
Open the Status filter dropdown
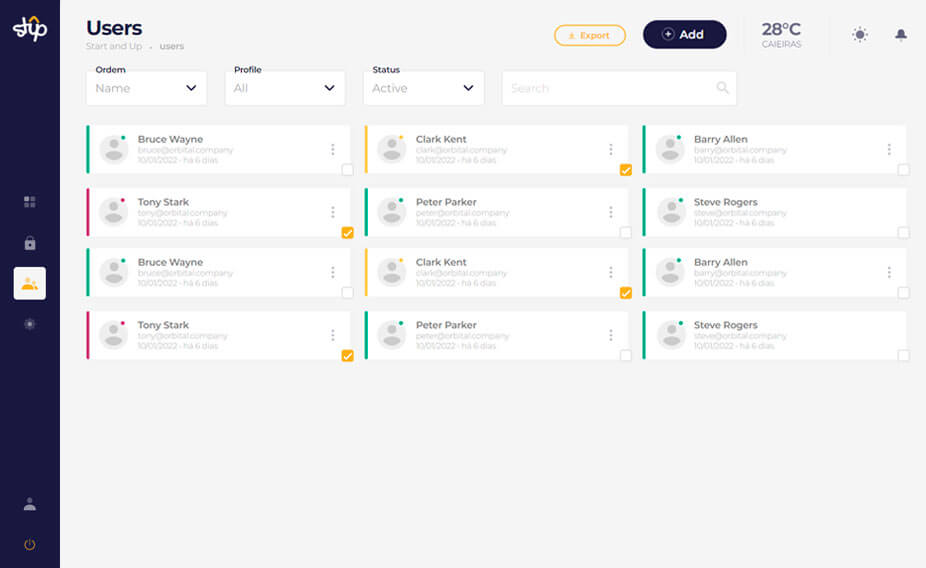point(423,88)
